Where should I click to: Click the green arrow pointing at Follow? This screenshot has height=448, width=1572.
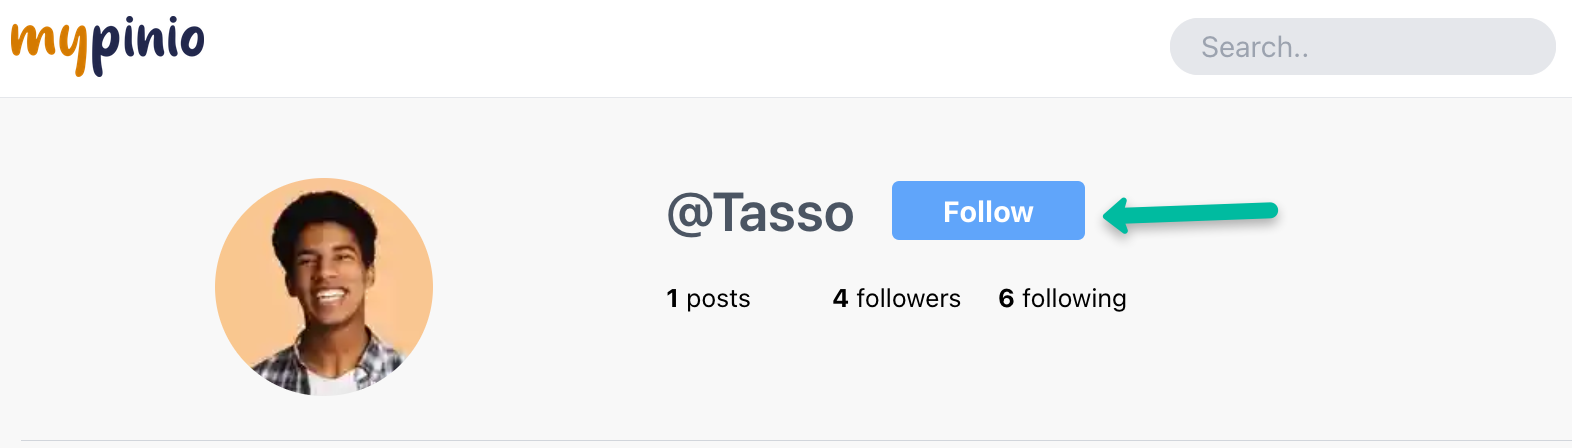[x=1190, y=213]
